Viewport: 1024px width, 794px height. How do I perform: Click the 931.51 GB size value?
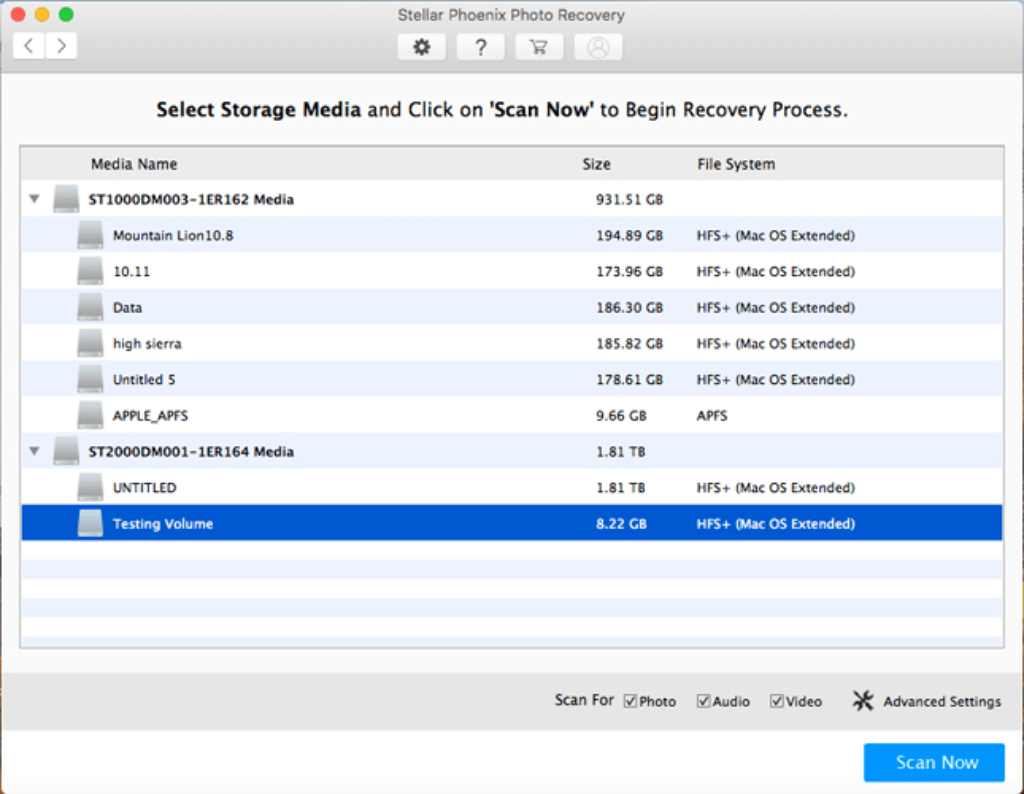629,199
